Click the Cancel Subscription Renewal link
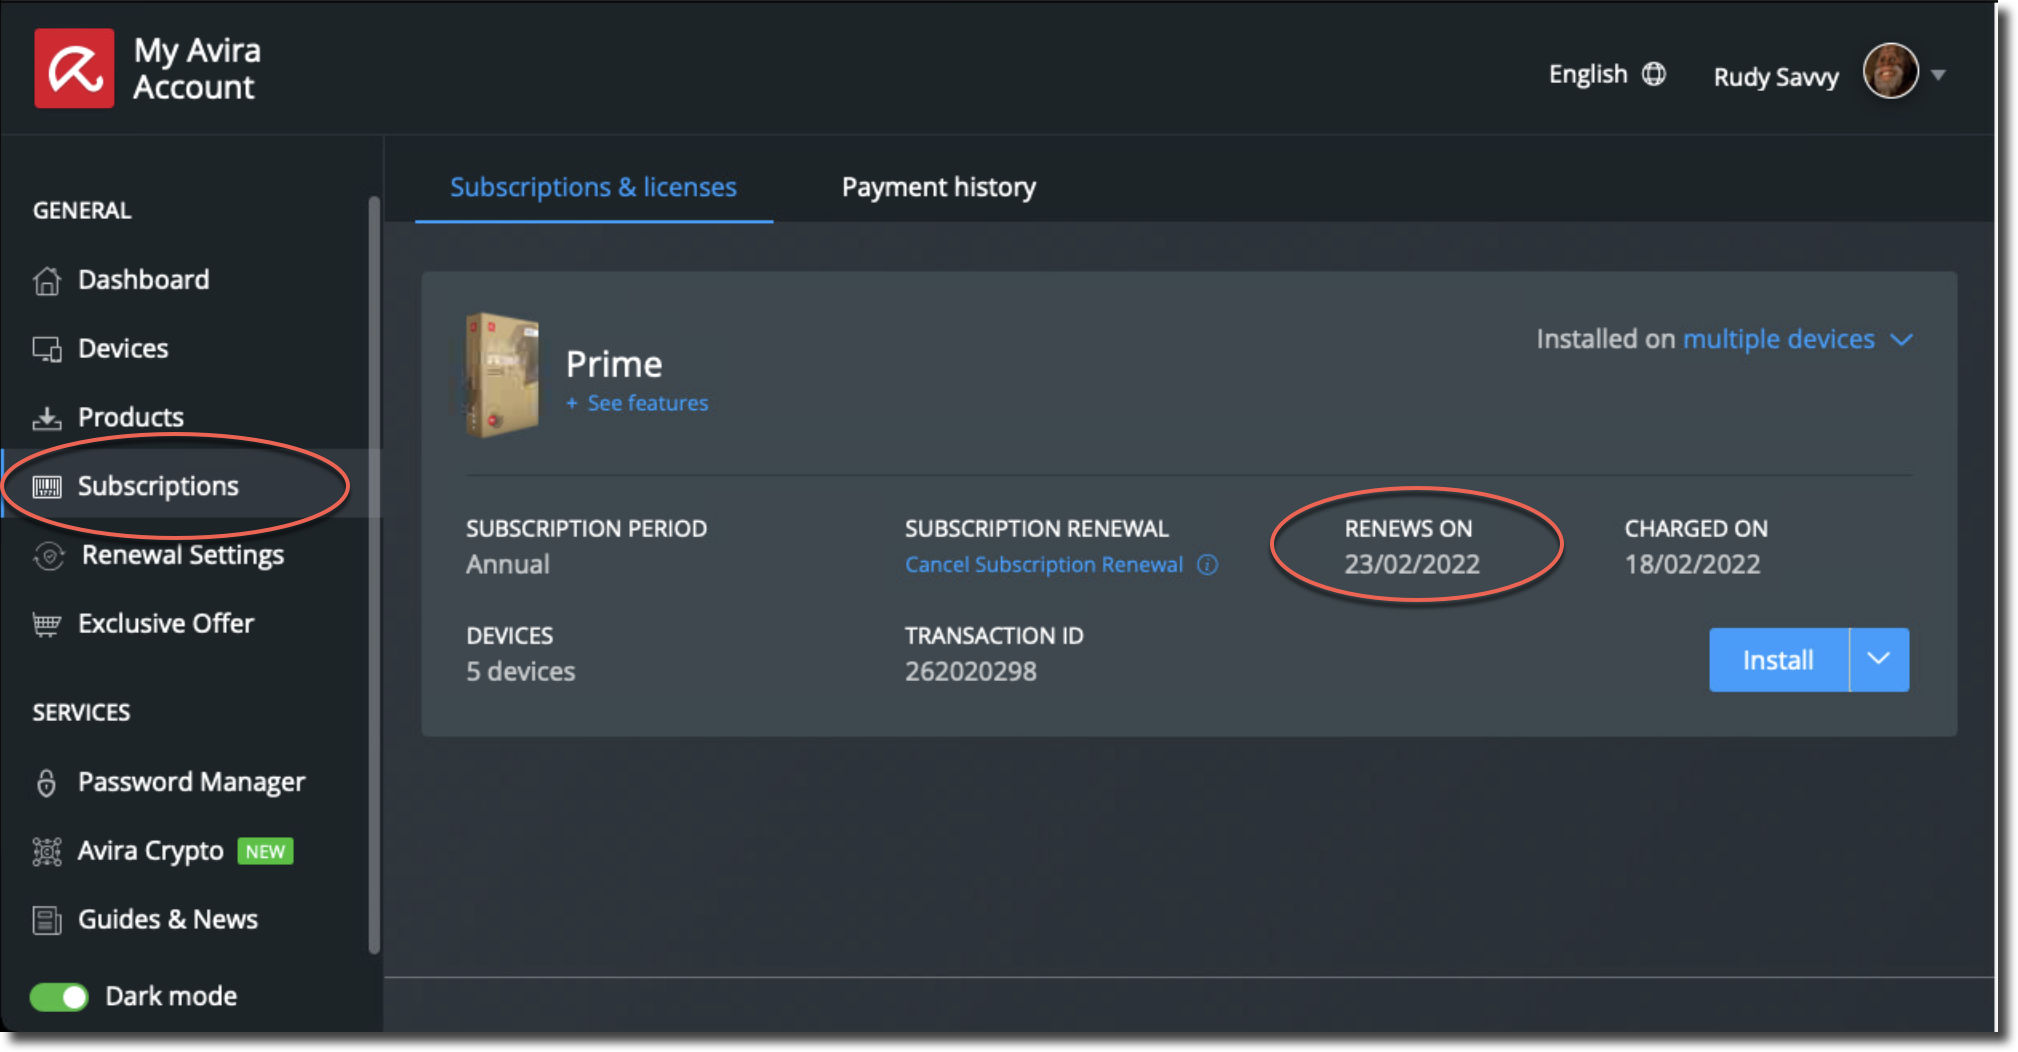 pos(1044,565)
